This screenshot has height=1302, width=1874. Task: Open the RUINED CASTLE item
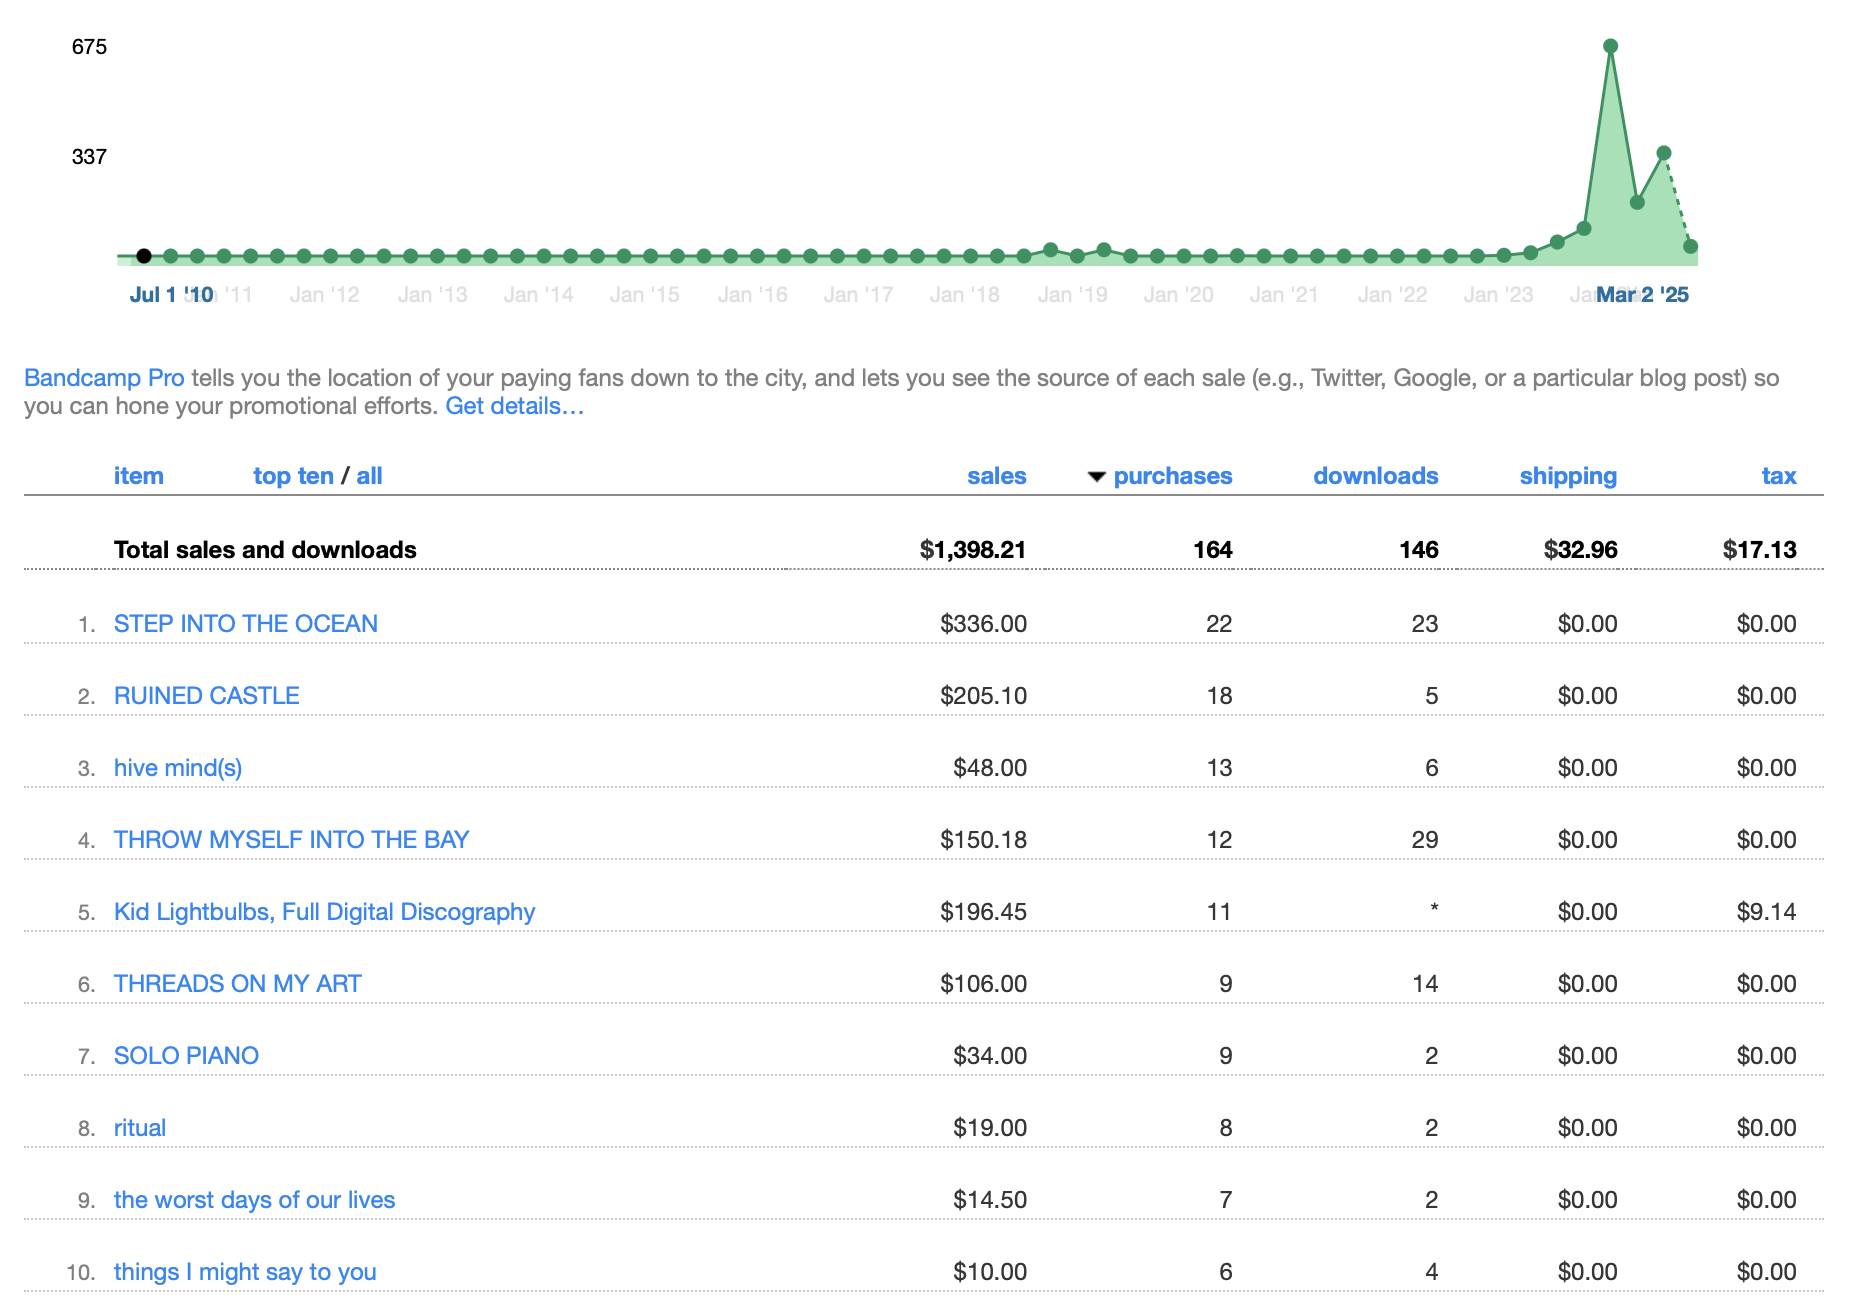206,696
